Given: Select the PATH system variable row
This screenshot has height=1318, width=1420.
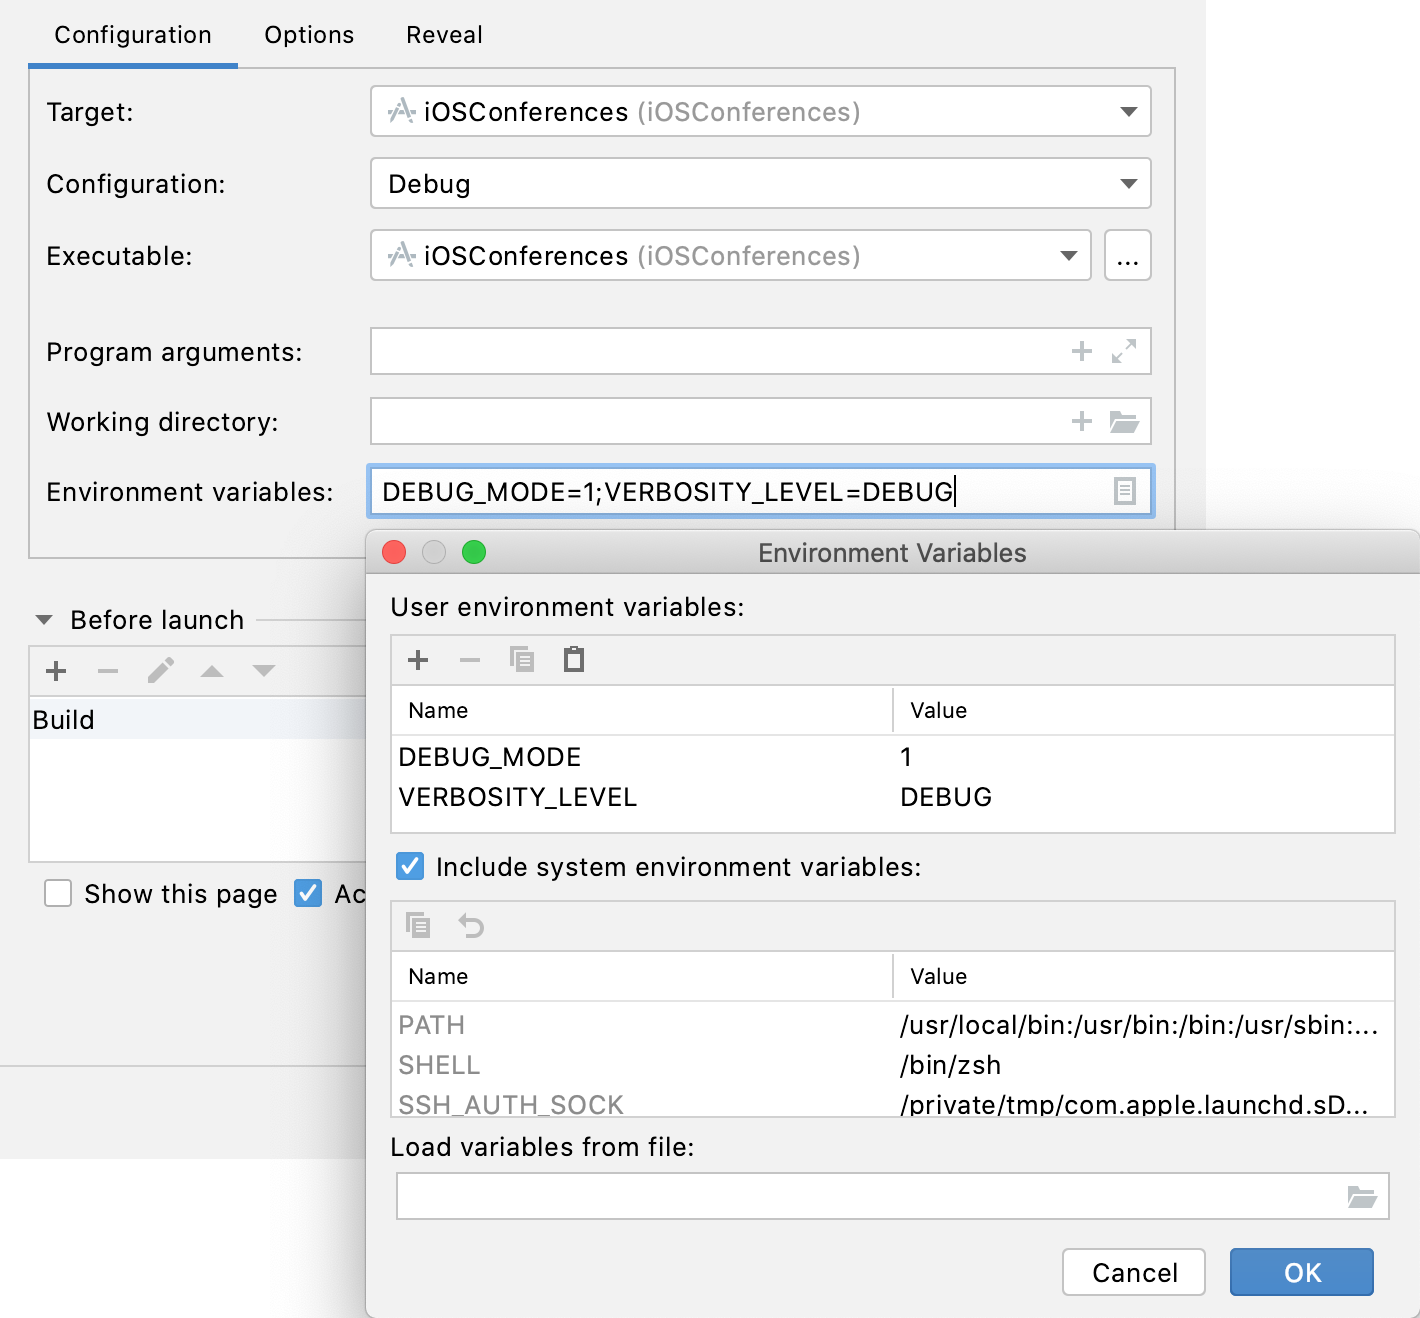Looking at the screenshot, I should 893,1025.
